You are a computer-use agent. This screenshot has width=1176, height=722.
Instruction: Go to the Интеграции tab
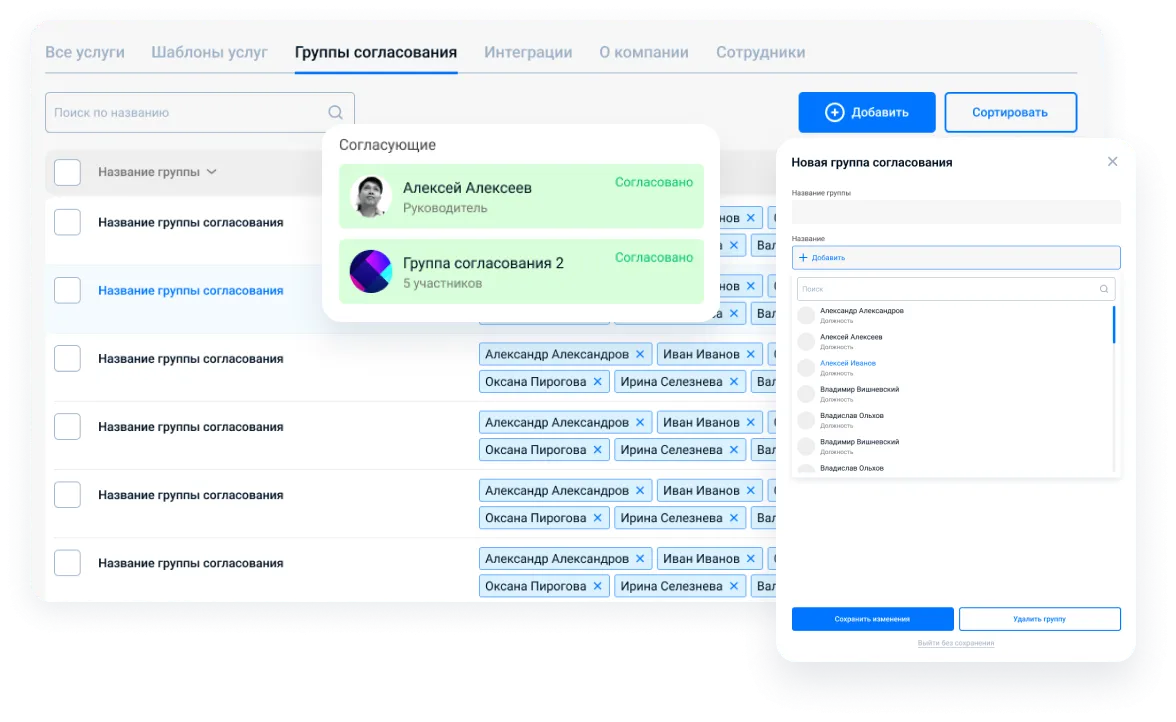coord(528,52)
